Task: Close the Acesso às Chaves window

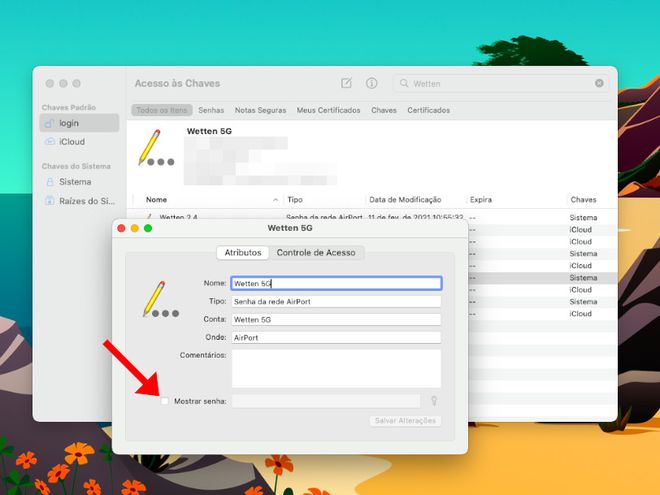Action: (50, 83)
